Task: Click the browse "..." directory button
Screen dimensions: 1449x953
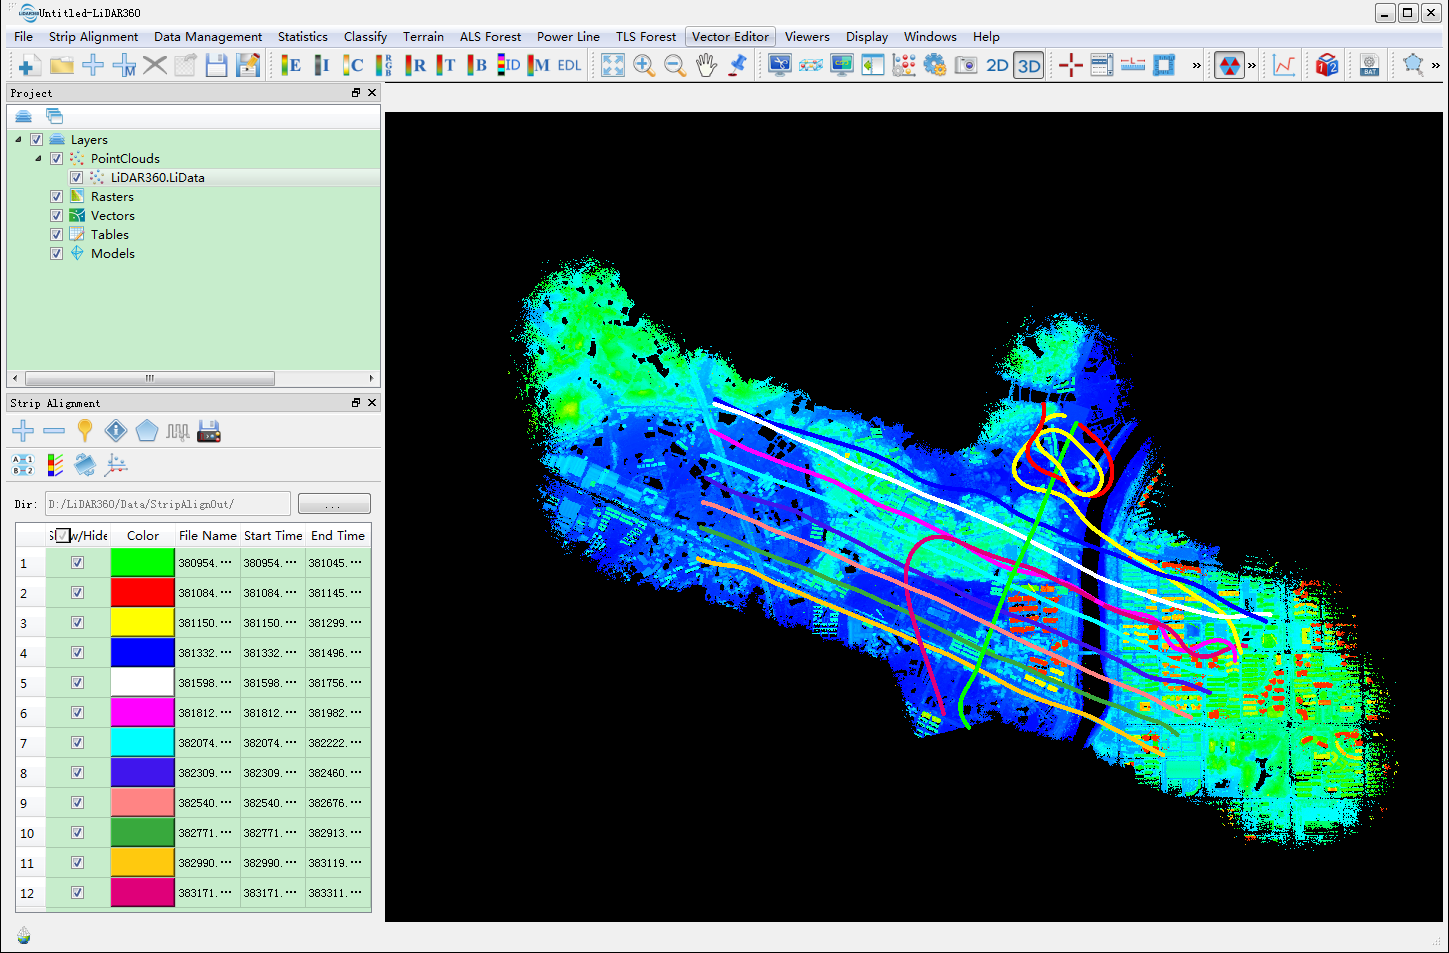Action: 334,504
